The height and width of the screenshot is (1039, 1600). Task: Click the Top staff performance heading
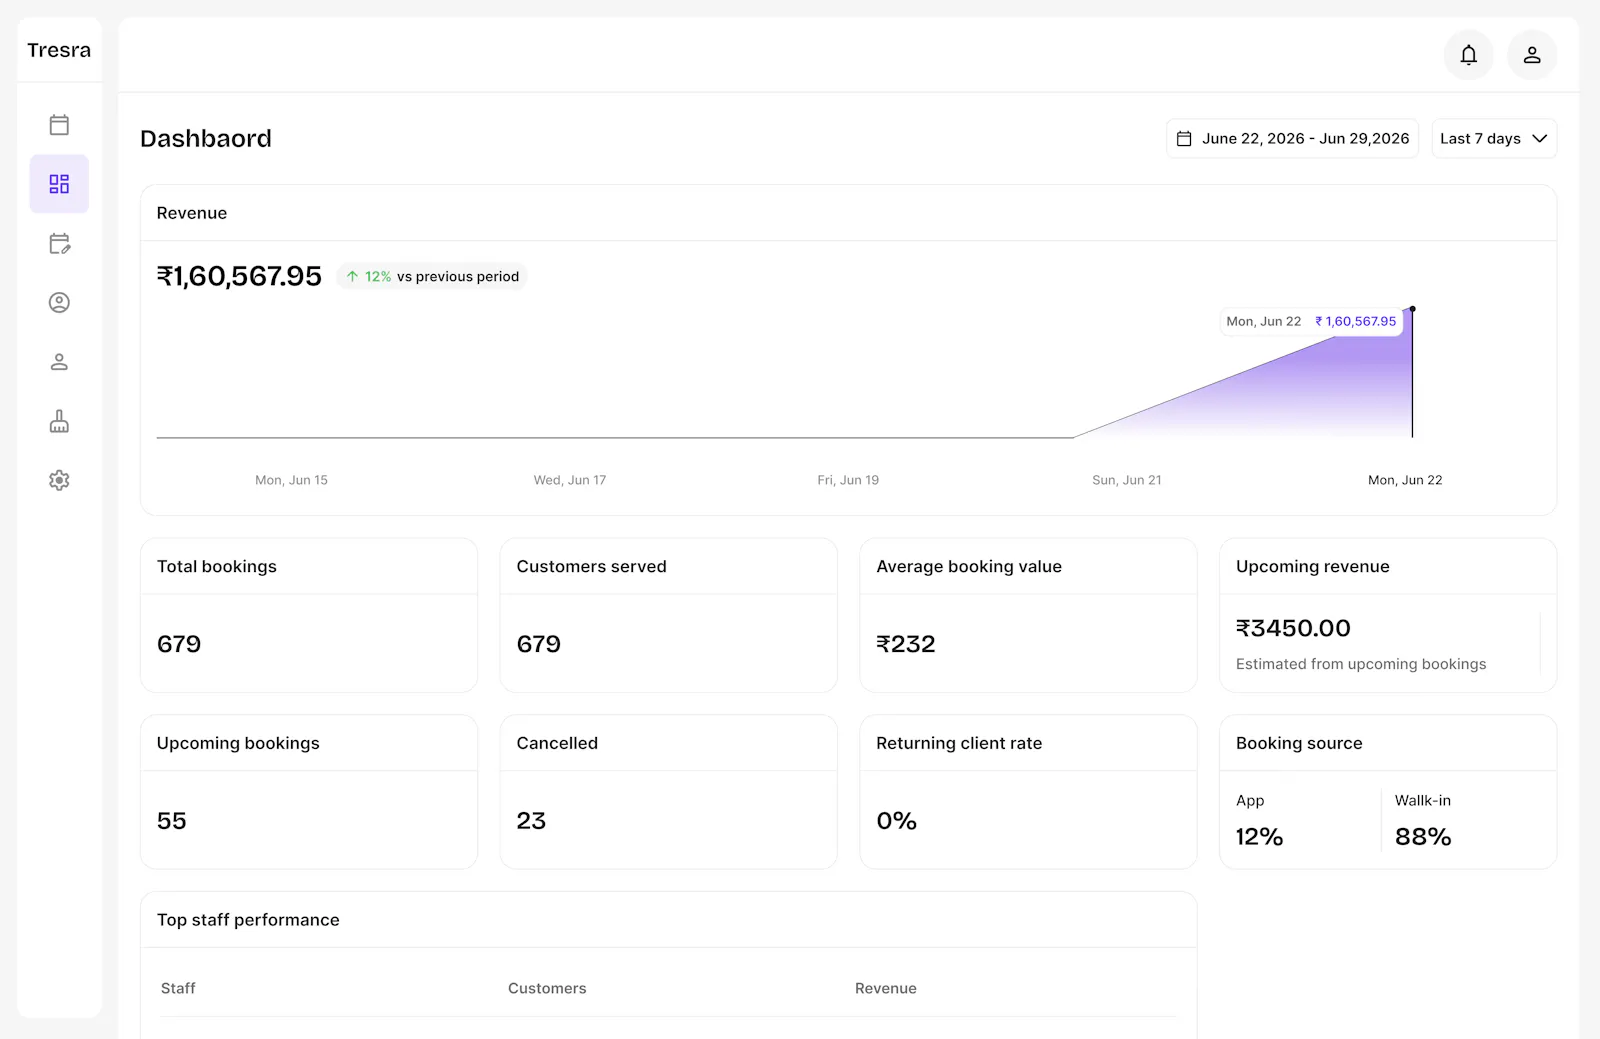248,920
